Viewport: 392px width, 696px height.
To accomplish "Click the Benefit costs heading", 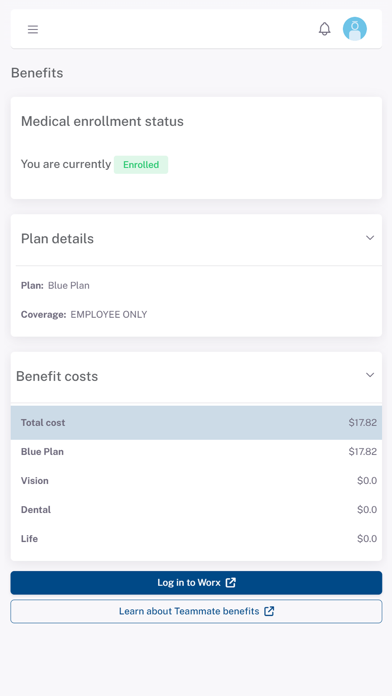I will tap(57, 376).
